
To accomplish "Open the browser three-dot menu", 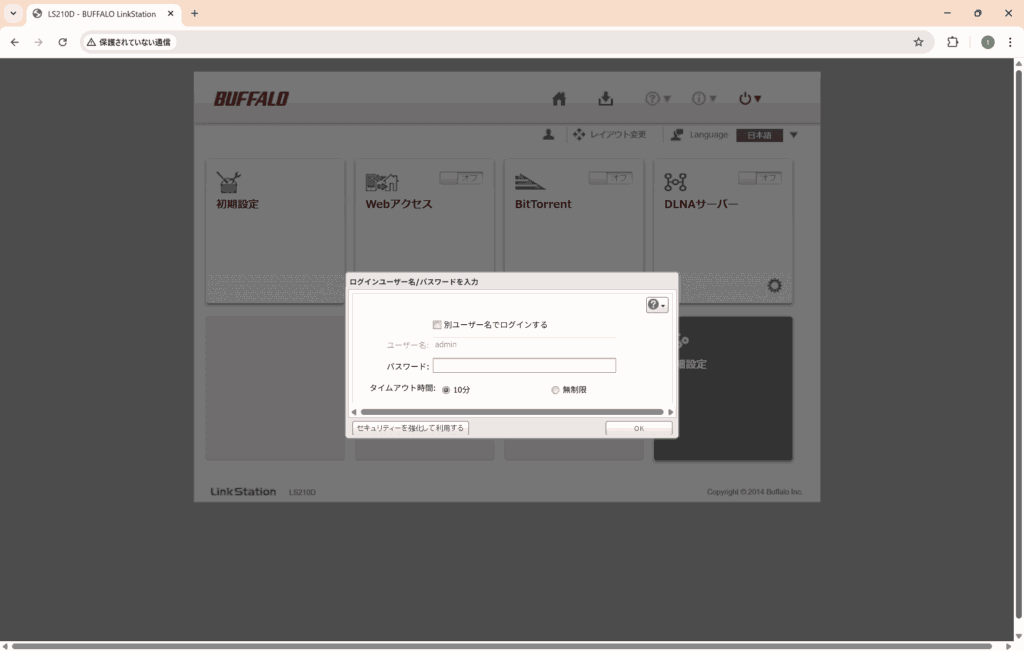I will click(1010, 42).
